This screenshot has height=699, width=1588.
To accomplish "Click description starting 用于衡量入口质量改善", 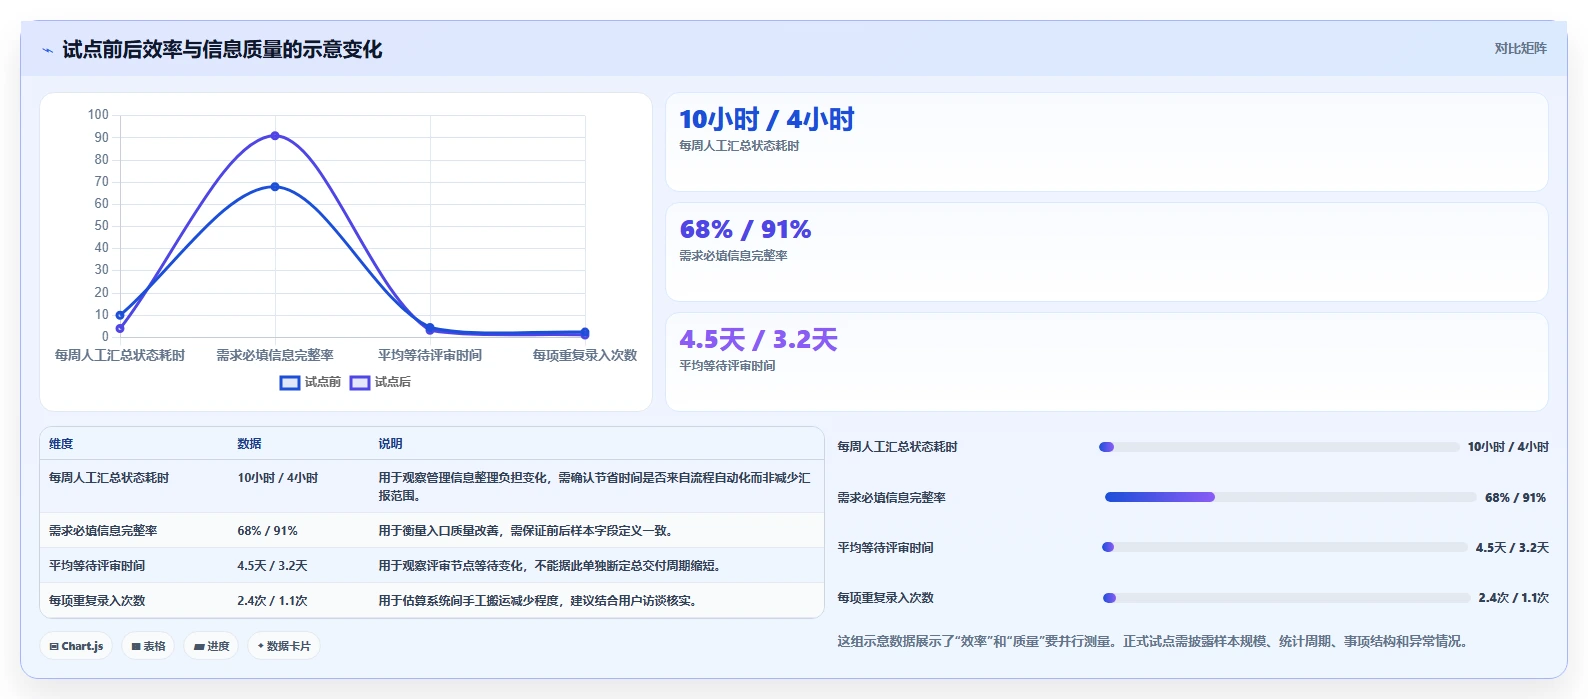I will click(x=527, y=531).
